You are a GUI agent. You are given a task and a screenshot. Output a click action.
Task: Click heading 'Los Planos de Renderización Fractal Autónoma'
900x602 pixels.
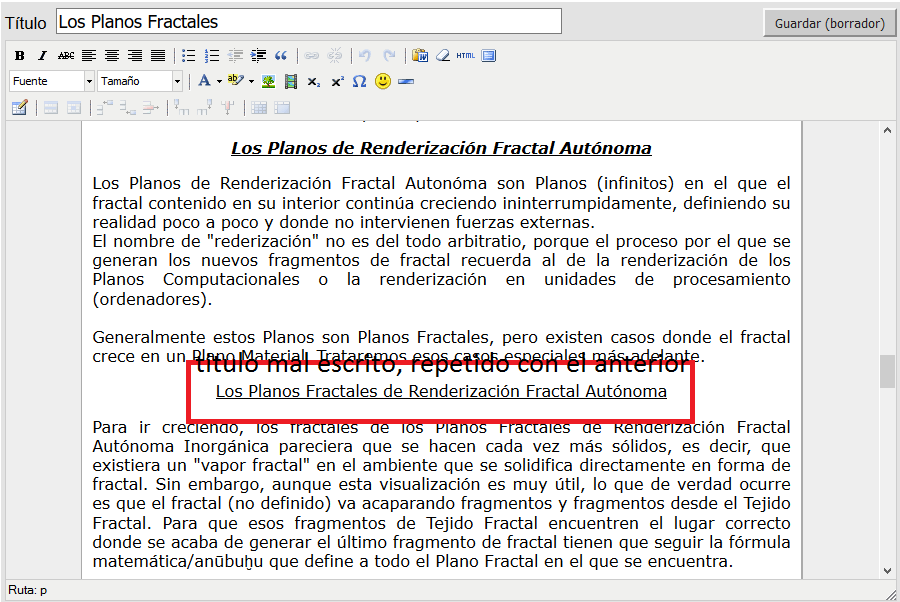point(441,148)
